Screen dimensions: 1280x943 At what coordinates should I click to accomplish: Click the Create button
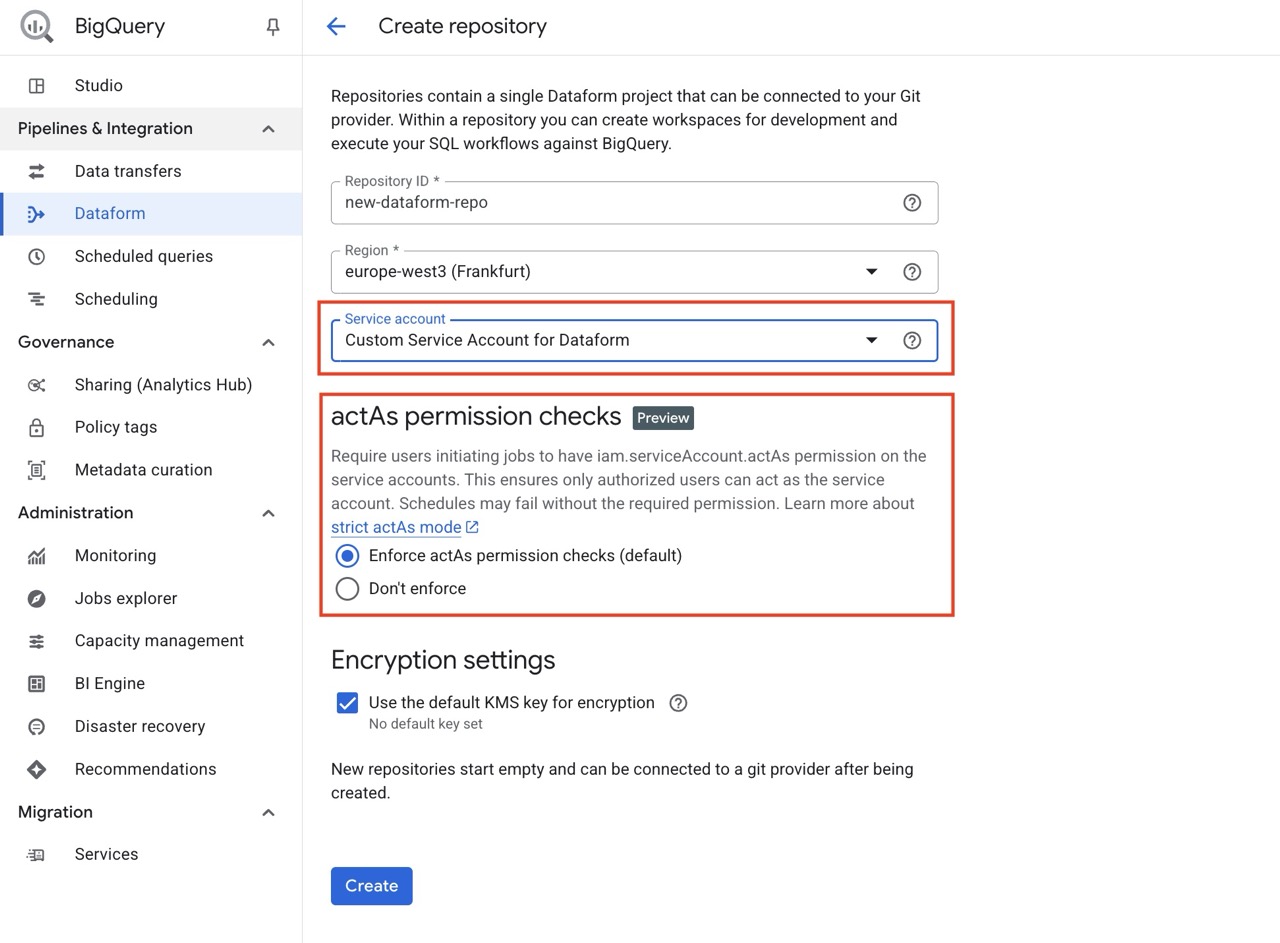[371, 886]
